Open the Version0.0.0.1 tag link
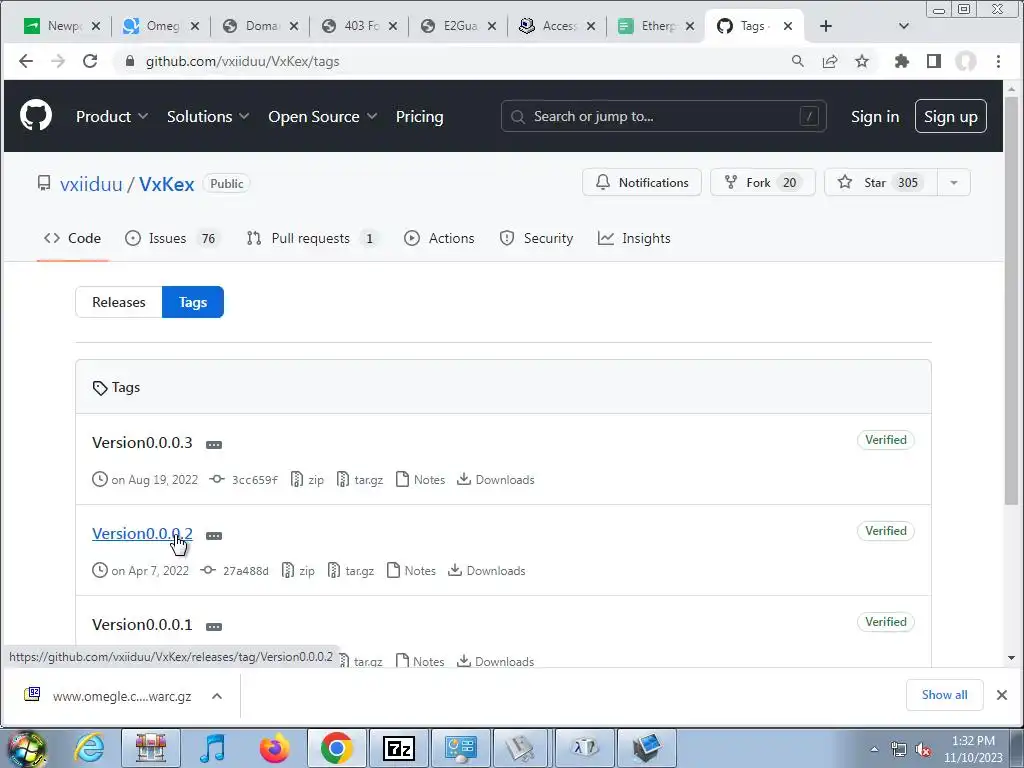The image size is (1024, 768). click(142, 625)
